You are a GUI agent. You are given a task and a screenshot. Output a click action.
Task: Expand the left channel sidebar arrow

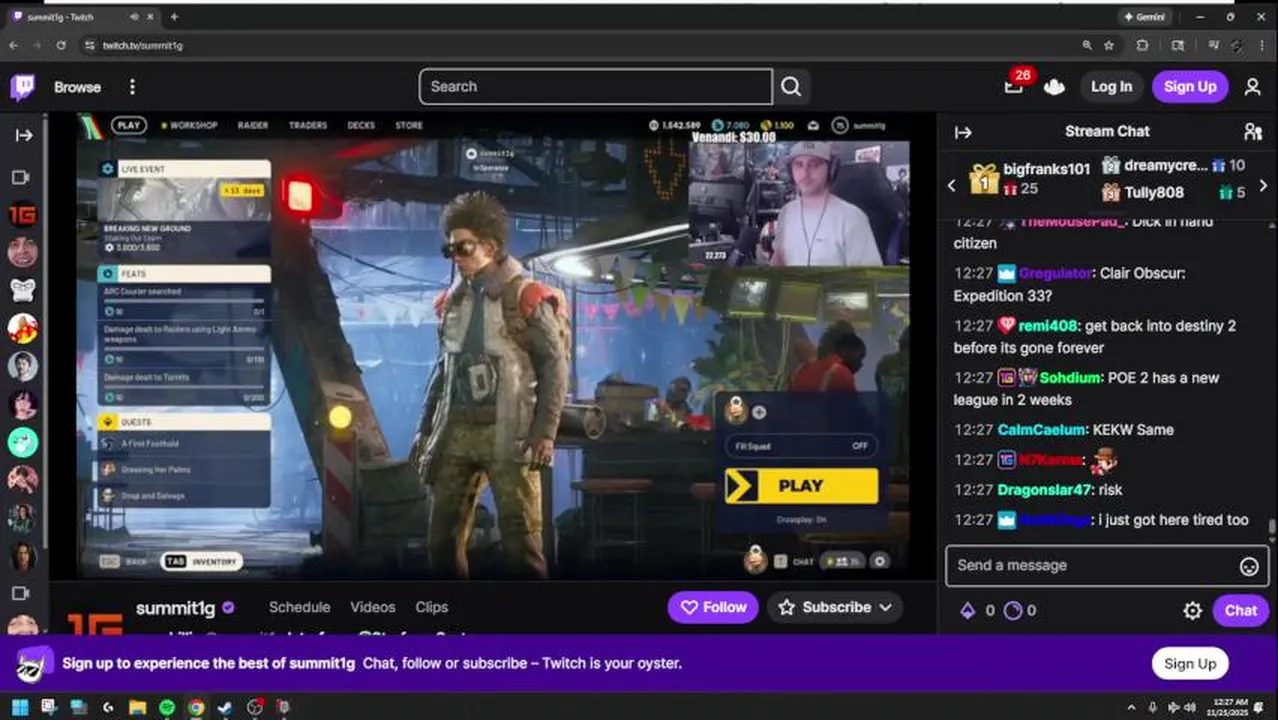click(24, 134)
